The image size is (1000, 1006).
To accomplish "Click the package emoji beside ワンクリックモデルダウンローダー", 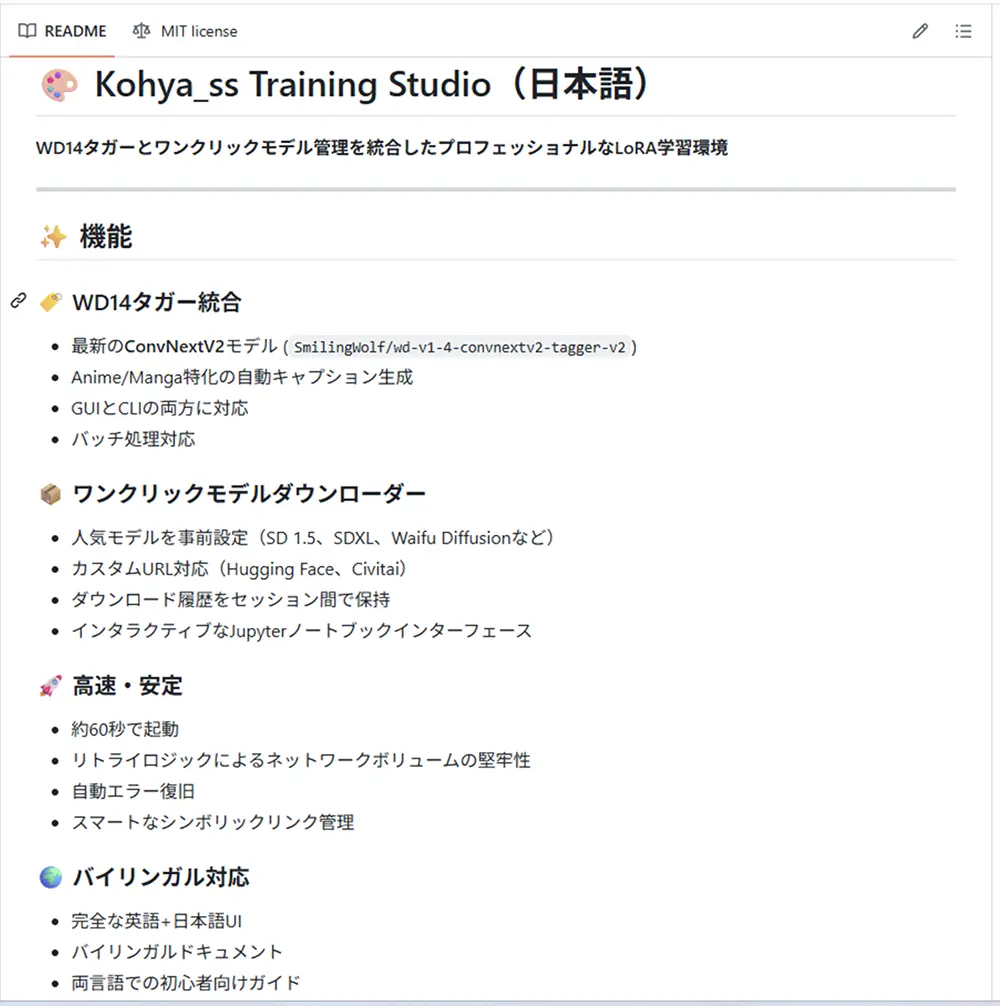I will [49, 492].
